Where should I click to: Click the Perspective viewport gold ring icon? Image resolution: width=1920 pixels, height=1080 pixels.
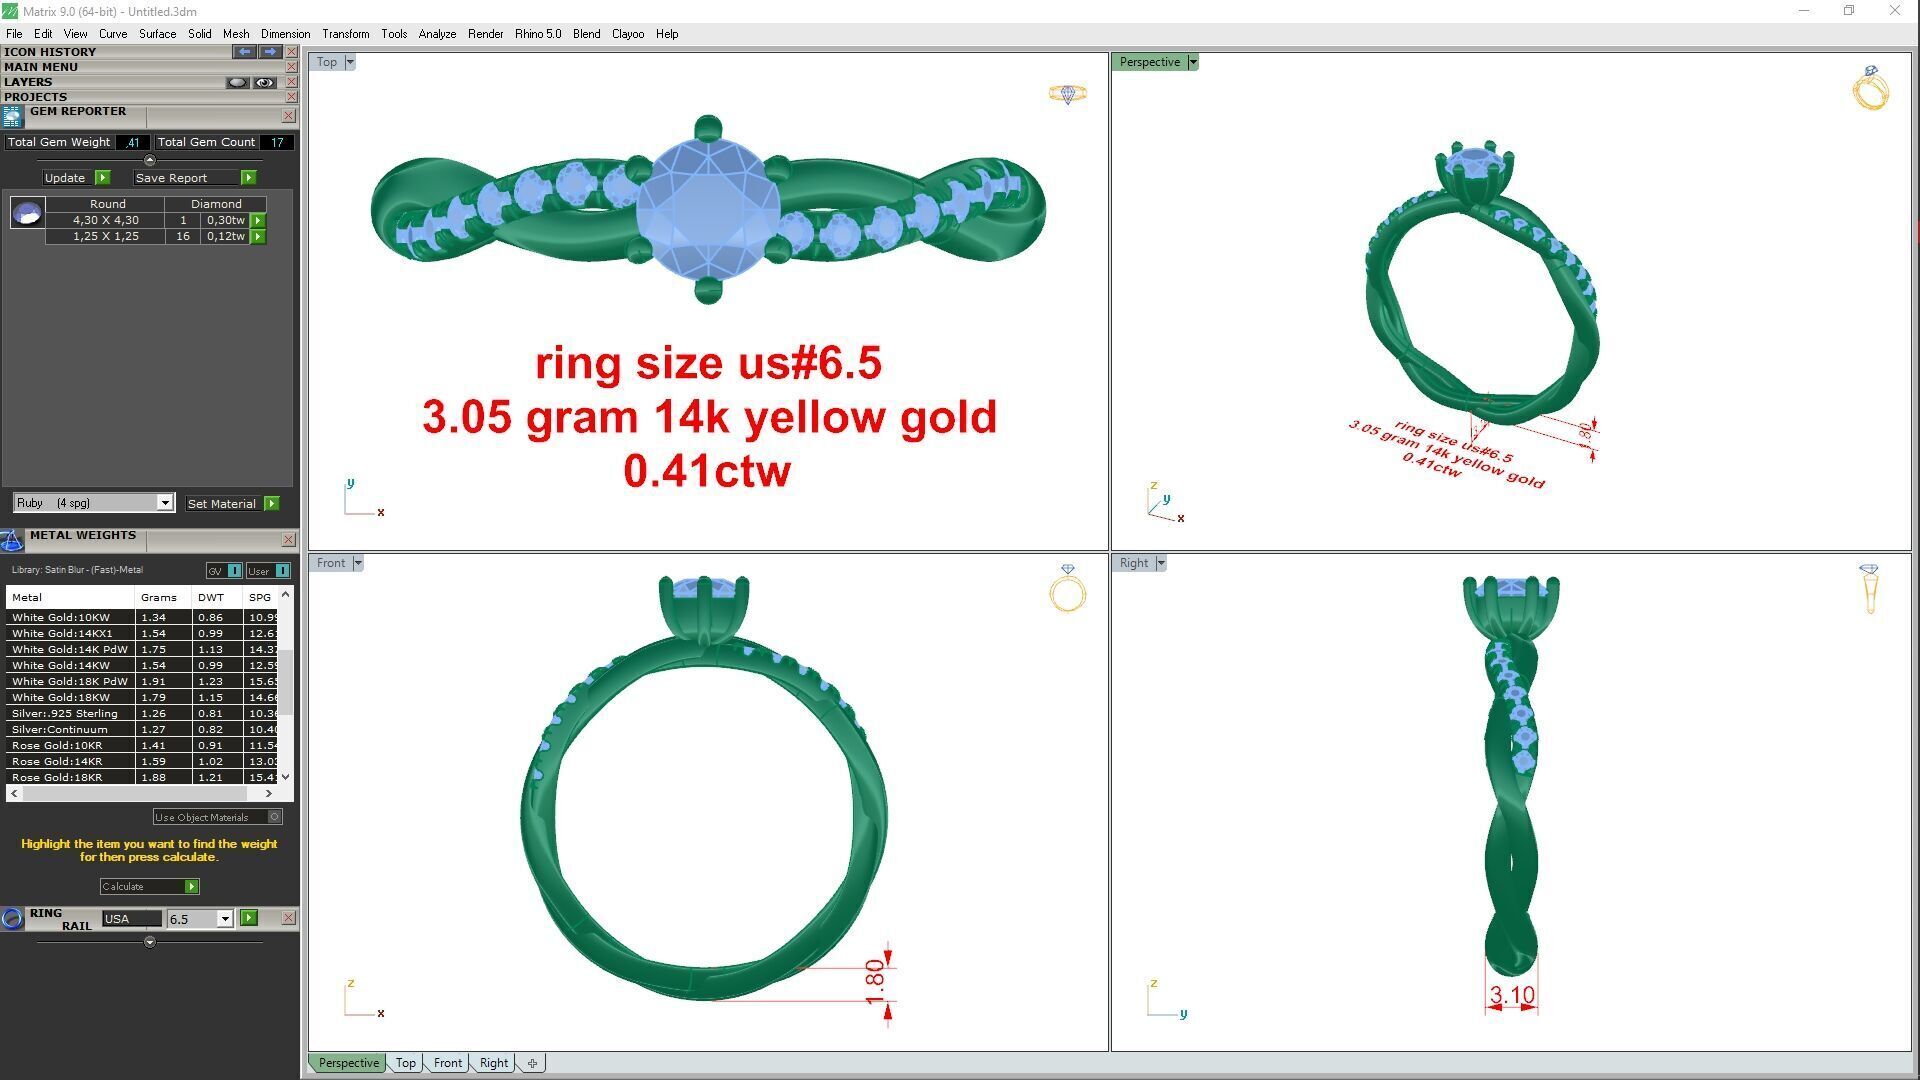coord(1870,88)
